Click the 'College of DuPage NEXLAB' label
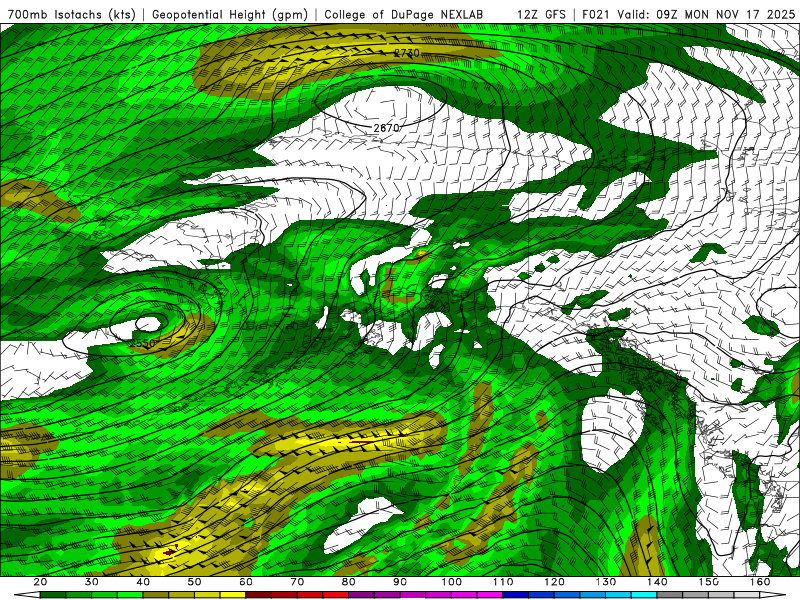This screenshot has height=600, width=800. pos(404,14)
